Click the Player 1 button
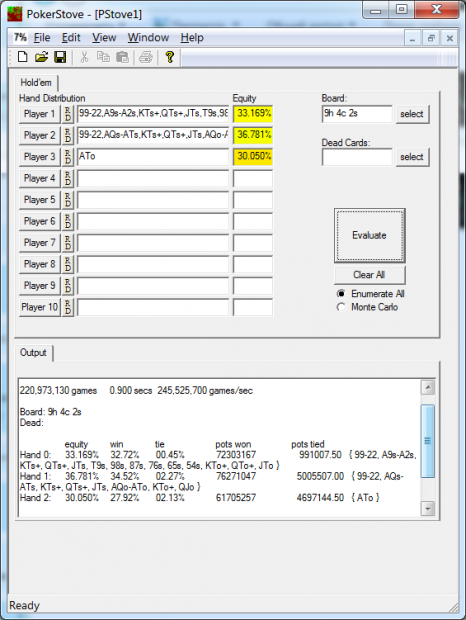 [x=40, y=114]
